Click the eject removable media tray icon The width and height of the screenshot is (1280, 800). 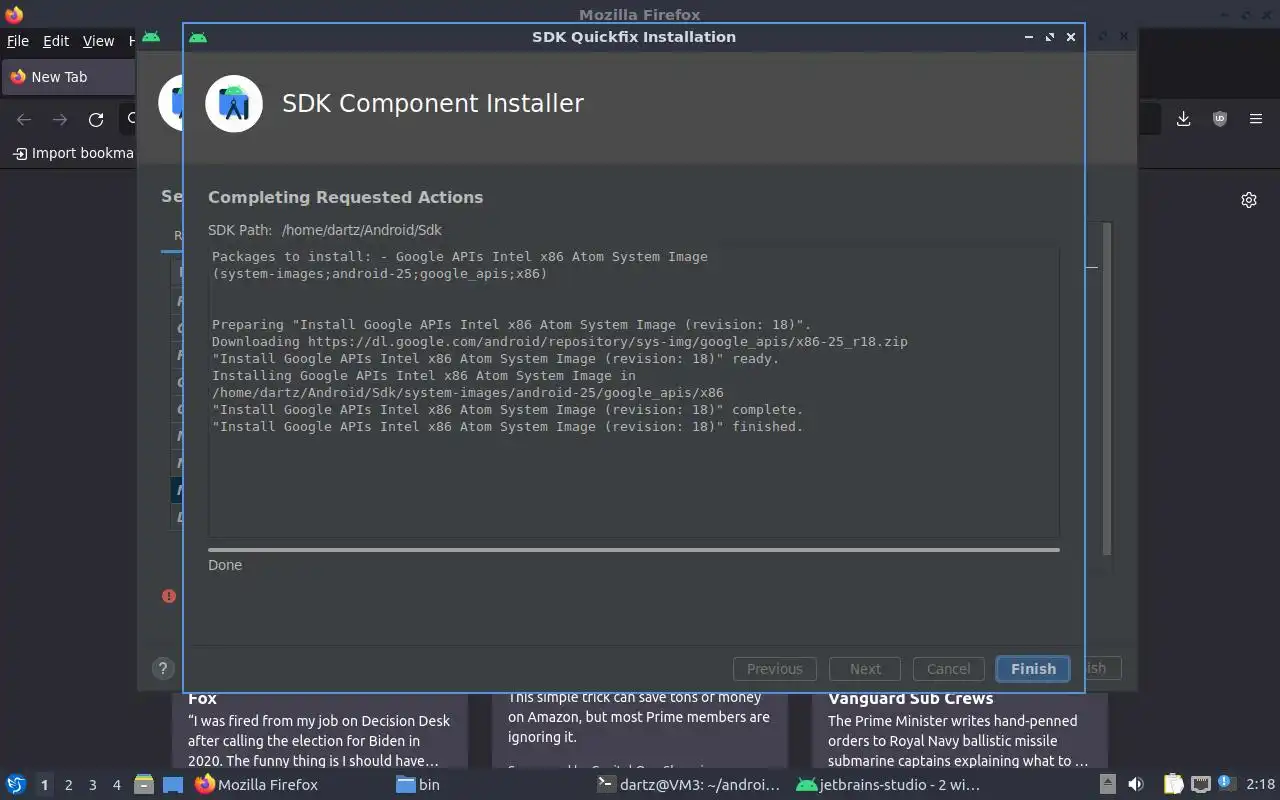(x=1108, y=785)
